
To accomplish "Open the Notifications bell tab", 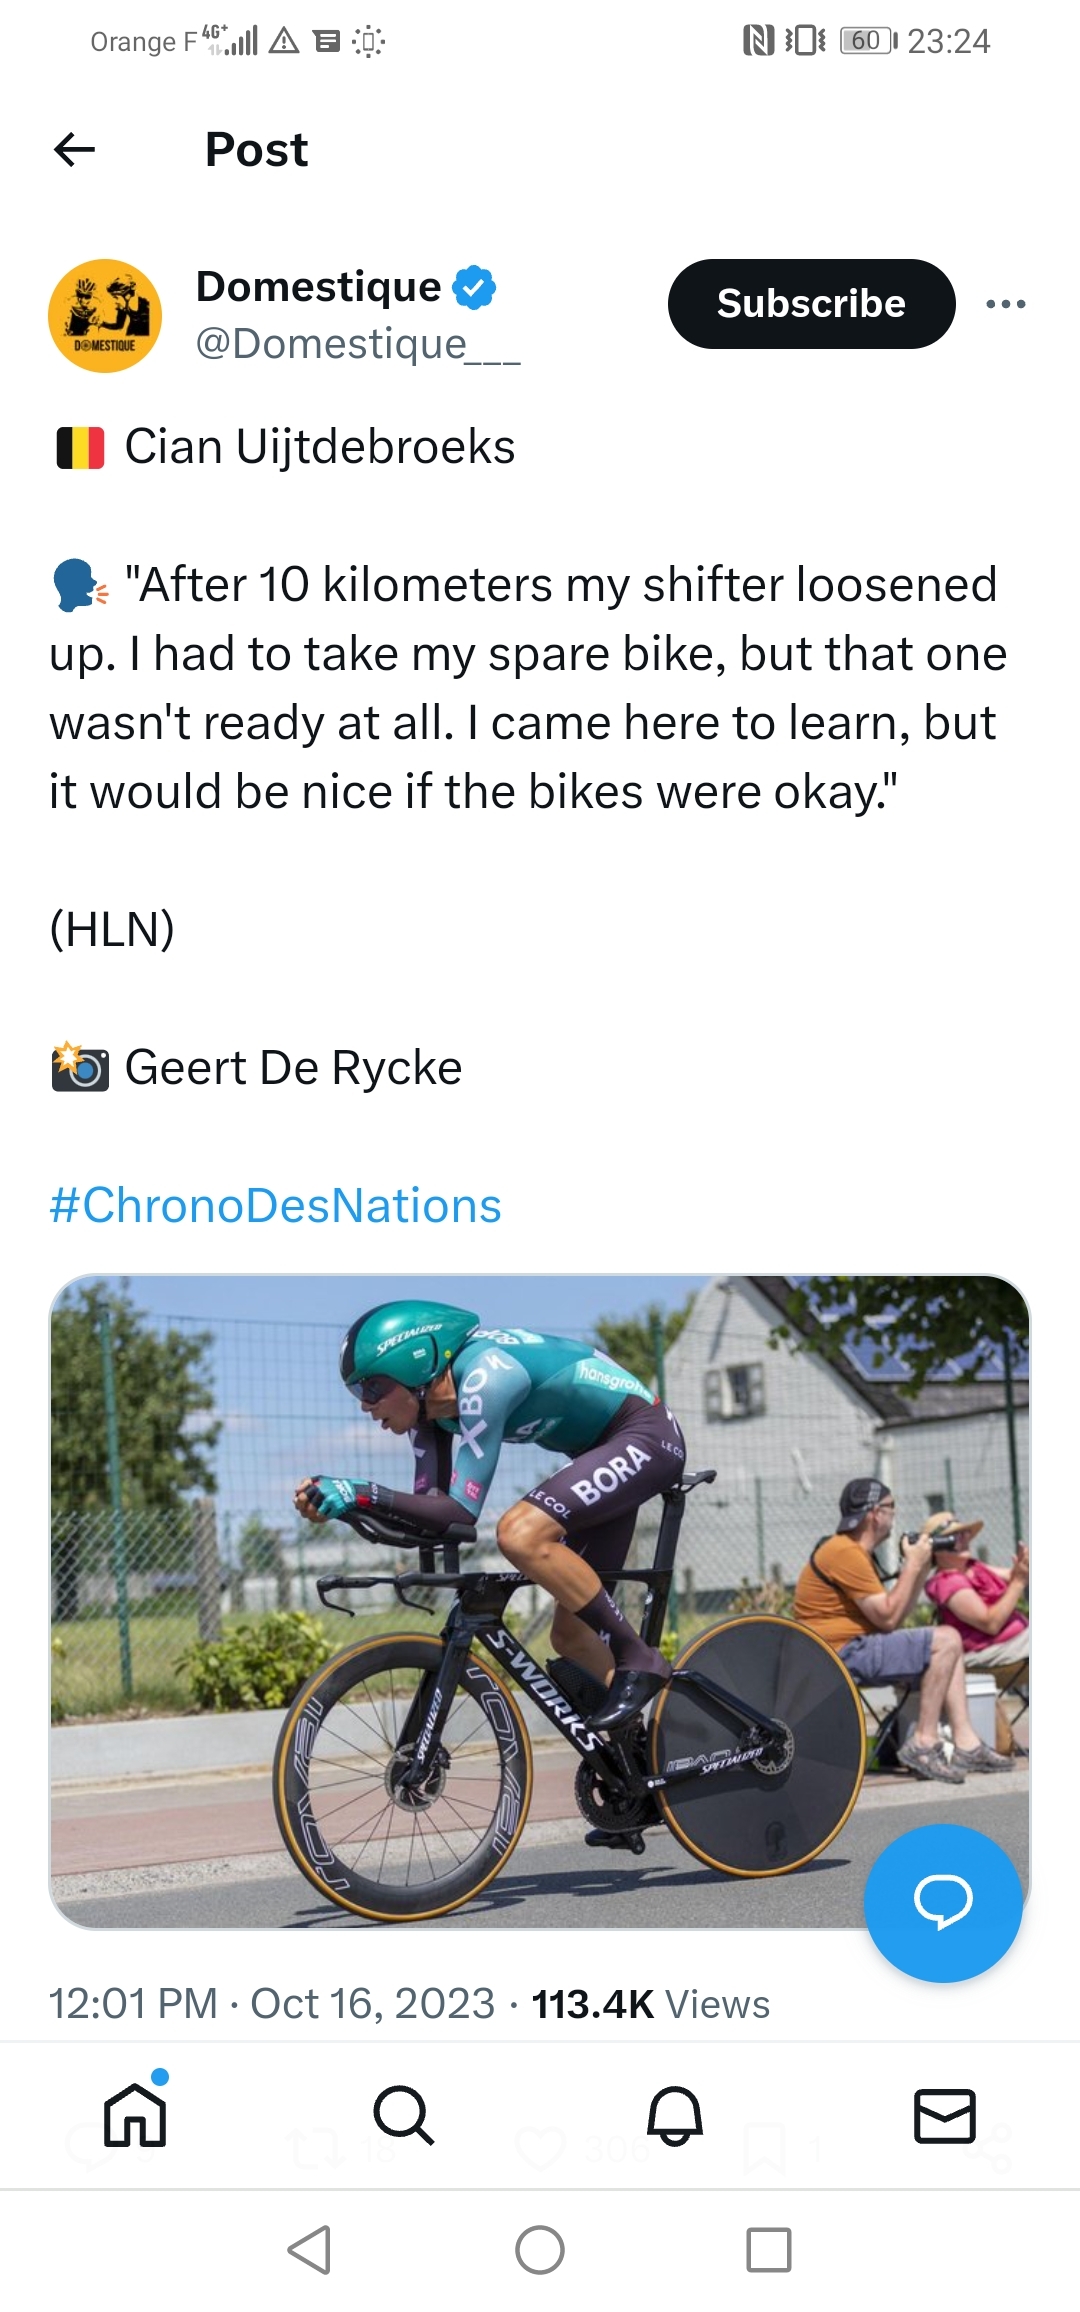I will 675,2115.
